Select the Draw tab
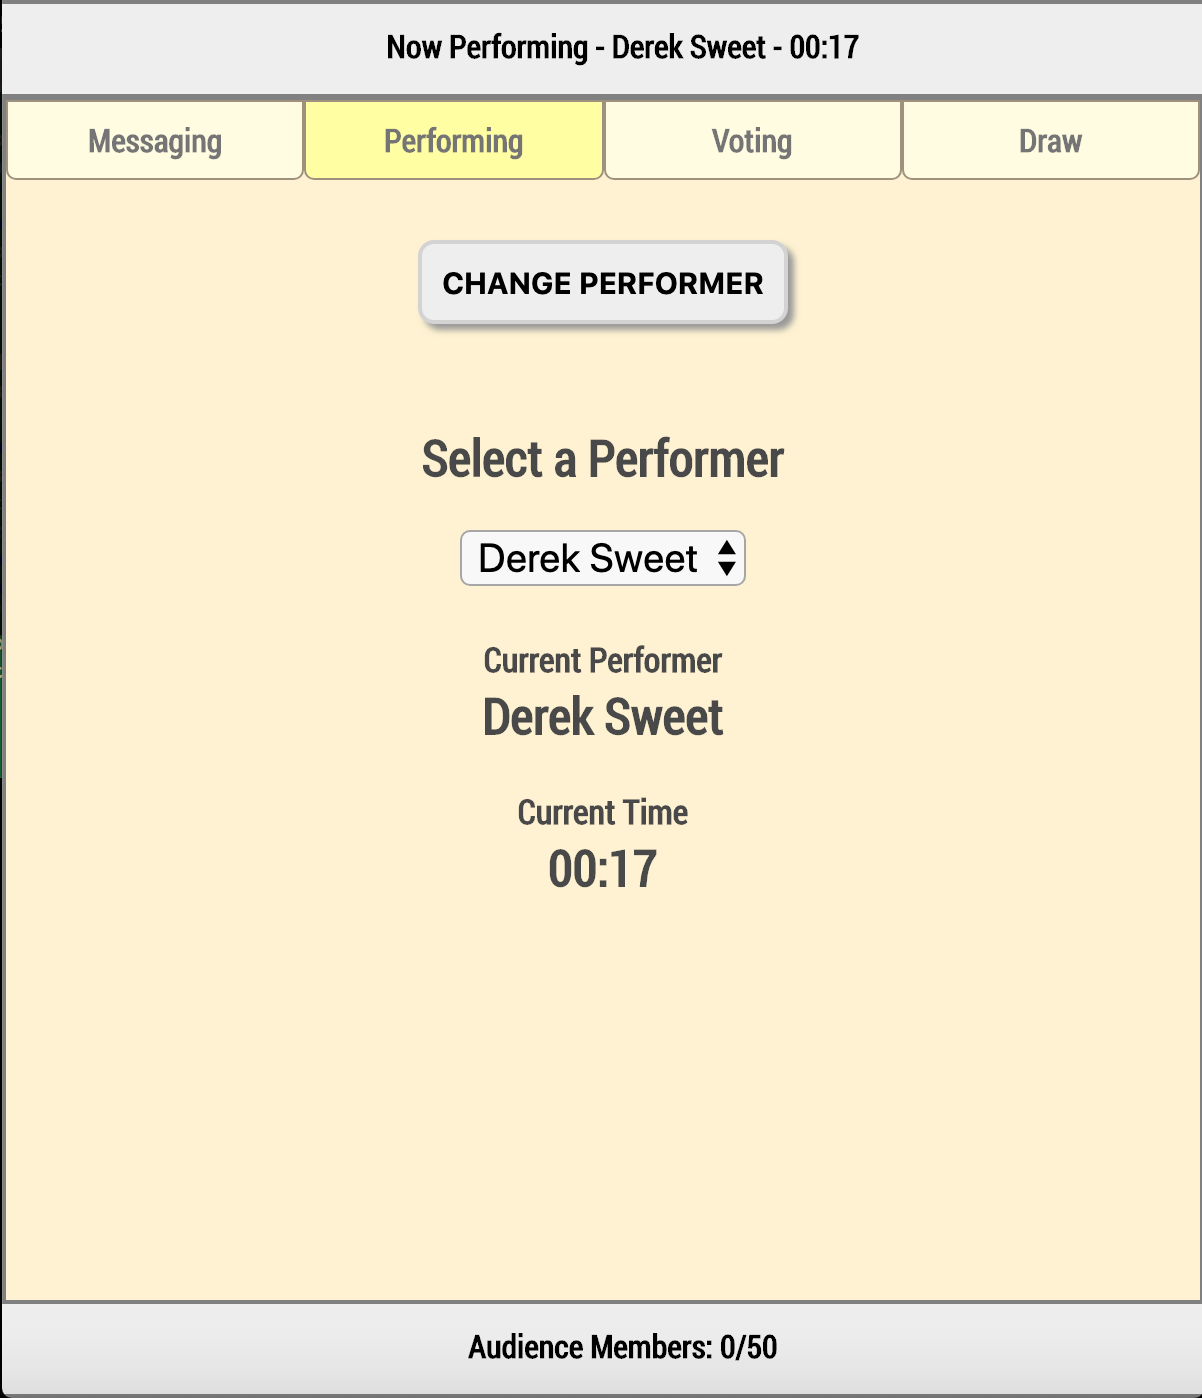The image size is (1202, 1398). (1049, 140)
